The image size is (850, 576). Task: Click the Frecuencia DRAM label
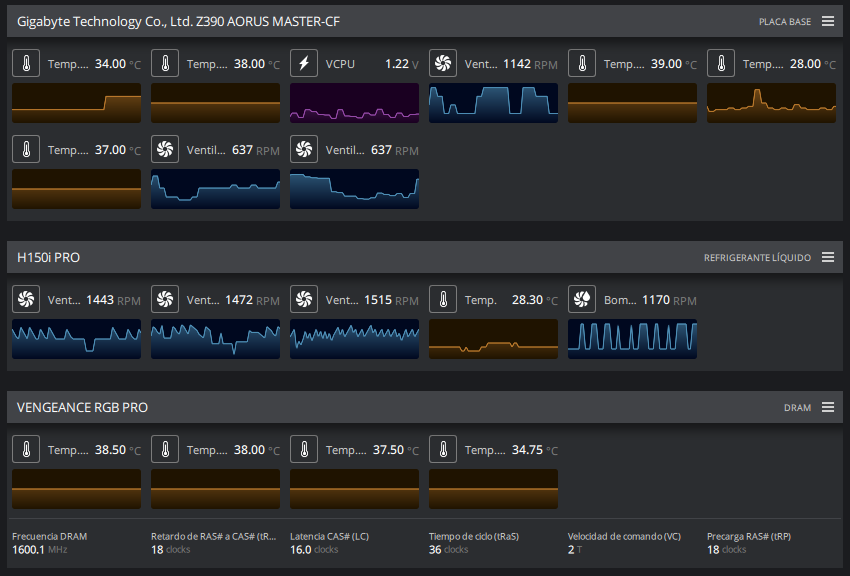(x=49, y=536)
